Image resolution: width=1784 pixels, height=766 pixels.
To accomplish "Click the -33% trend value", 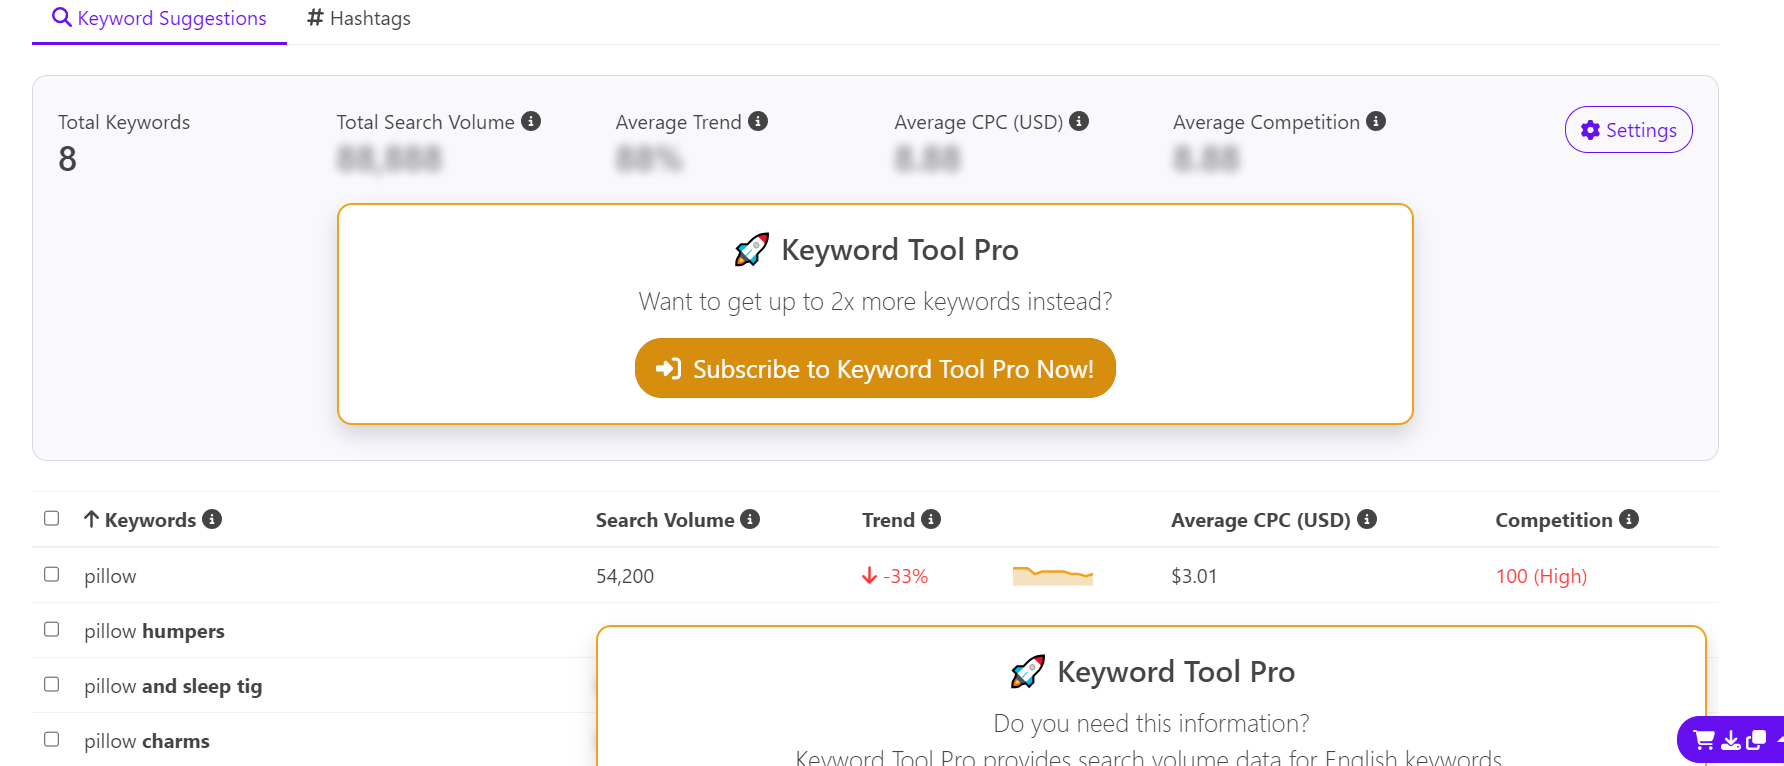I will (x=895, y=576).
